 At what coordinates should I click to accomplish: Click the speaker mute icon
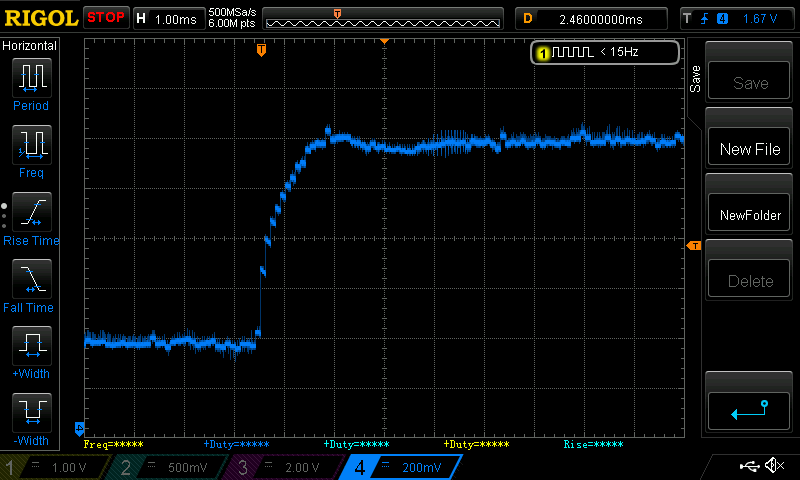coord(773,466)
